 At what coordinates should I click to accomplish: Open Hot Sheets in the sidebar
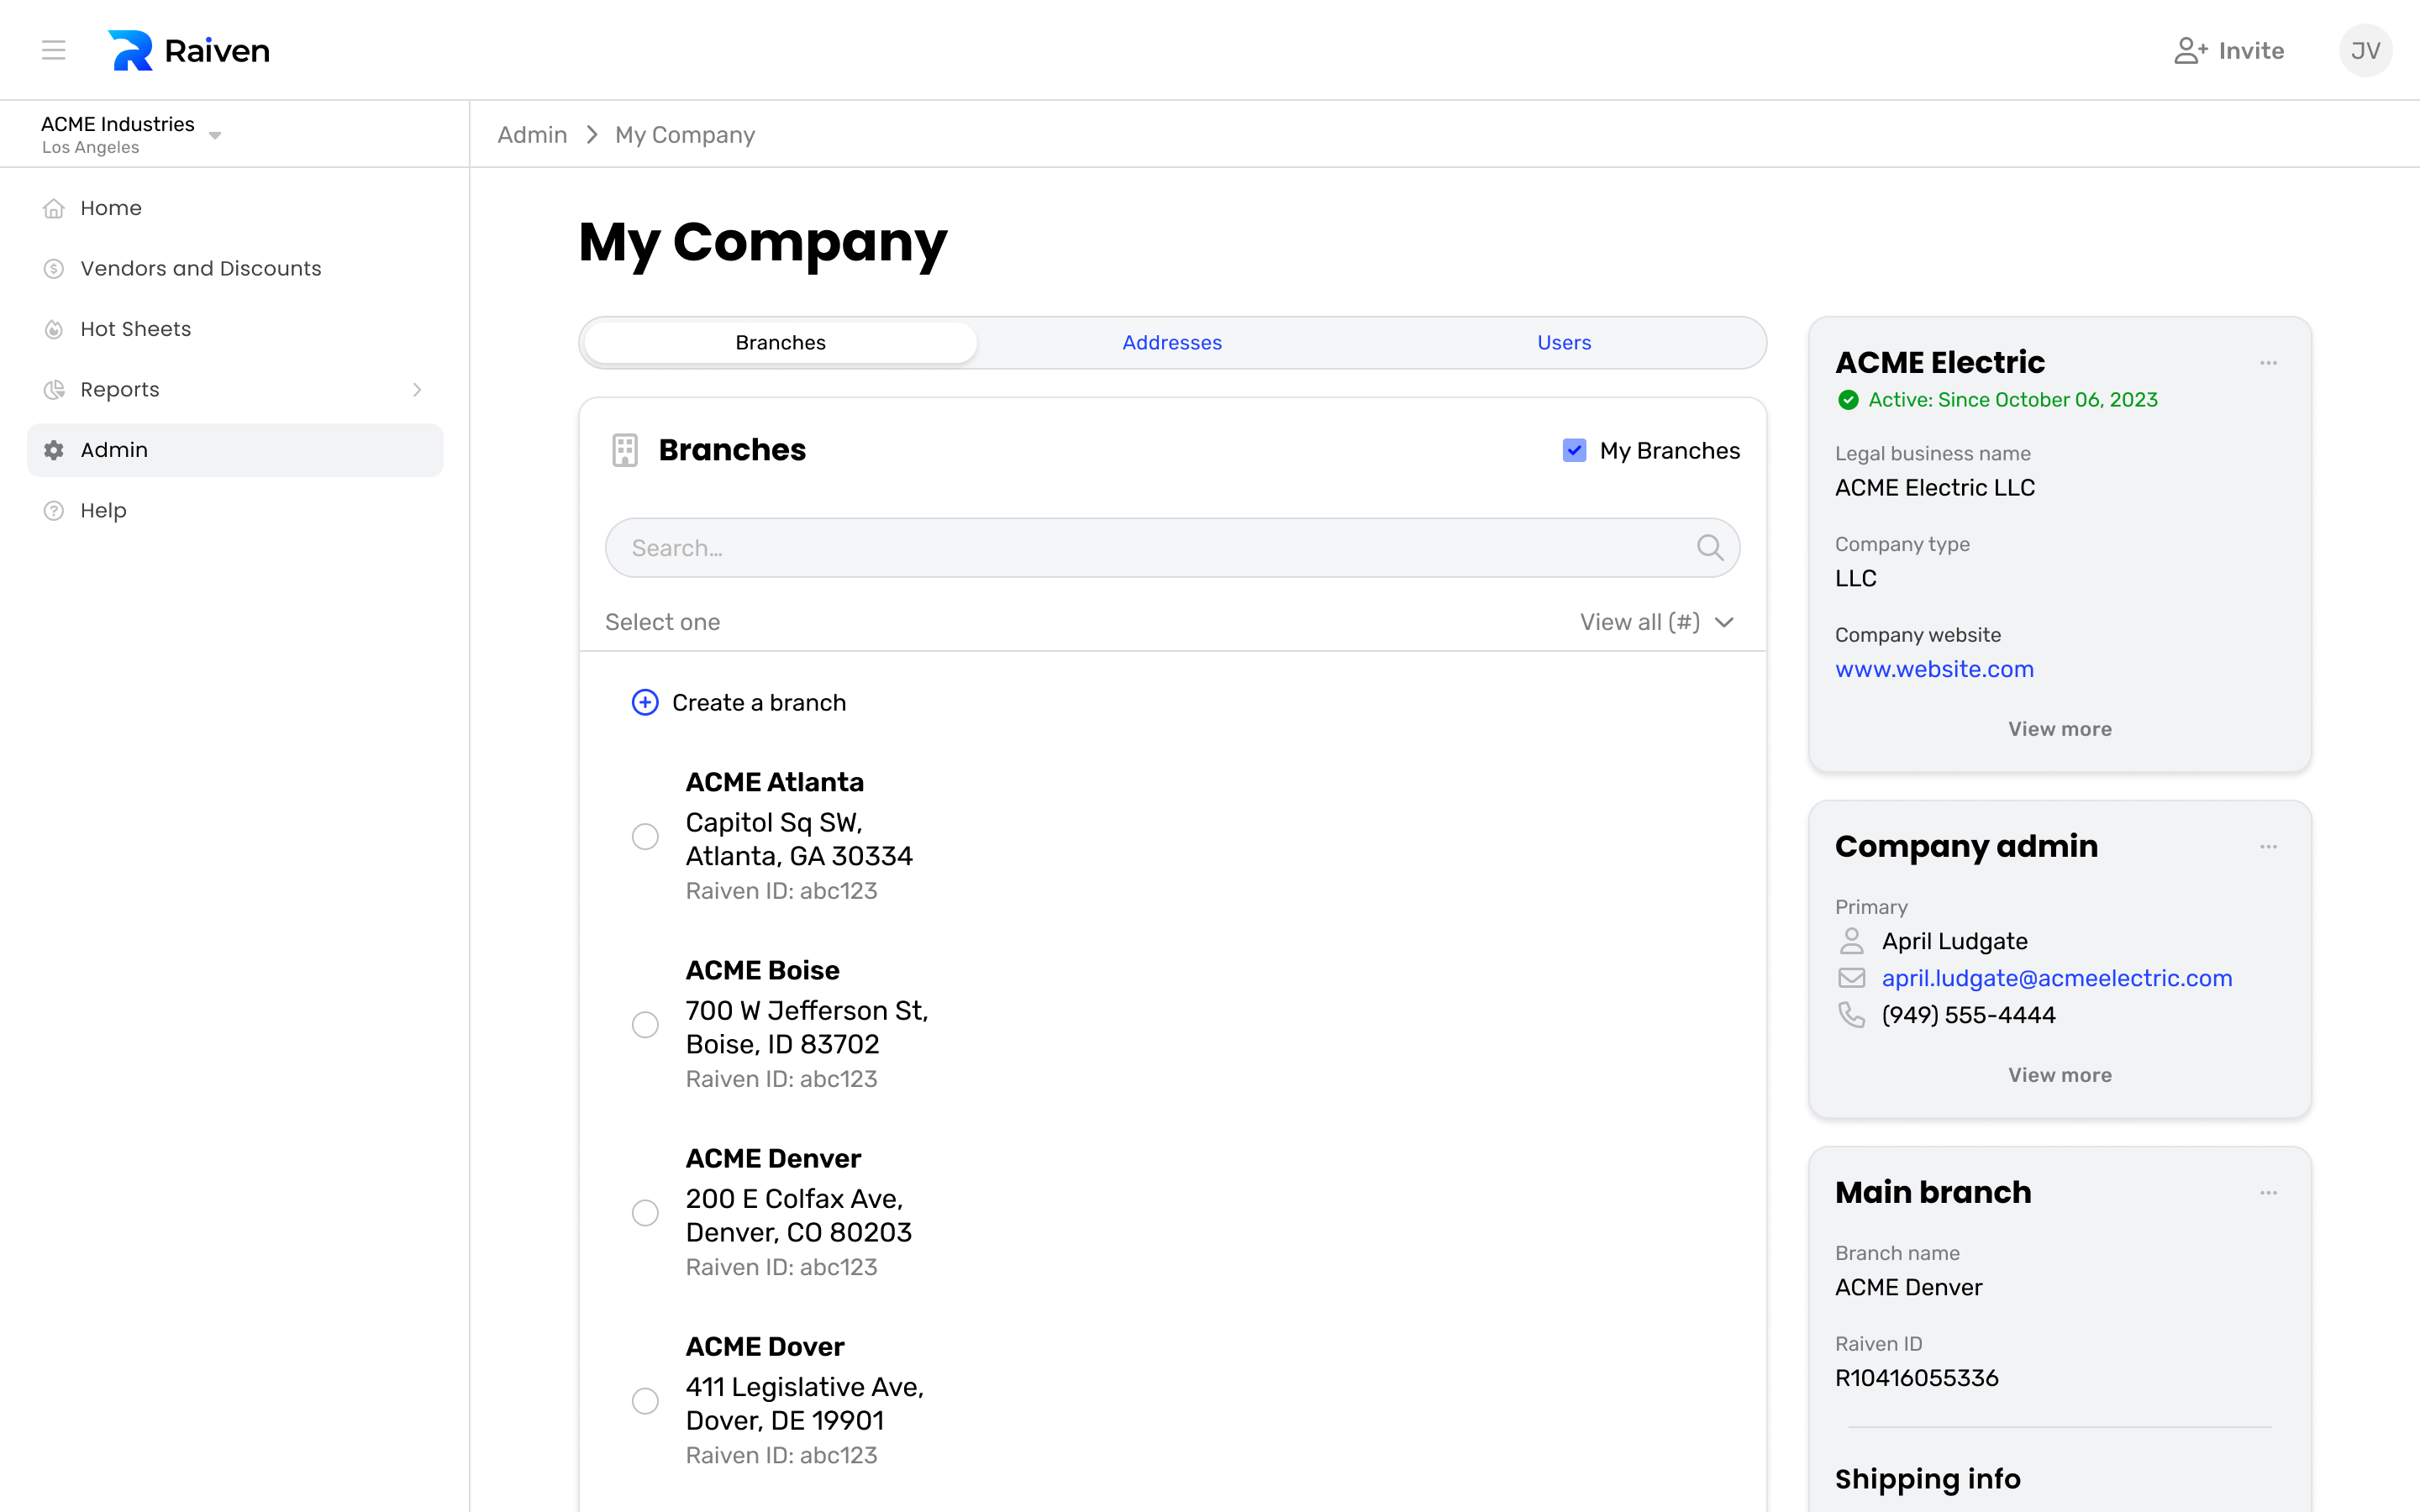pyautogui.click(x=235, y=329)
